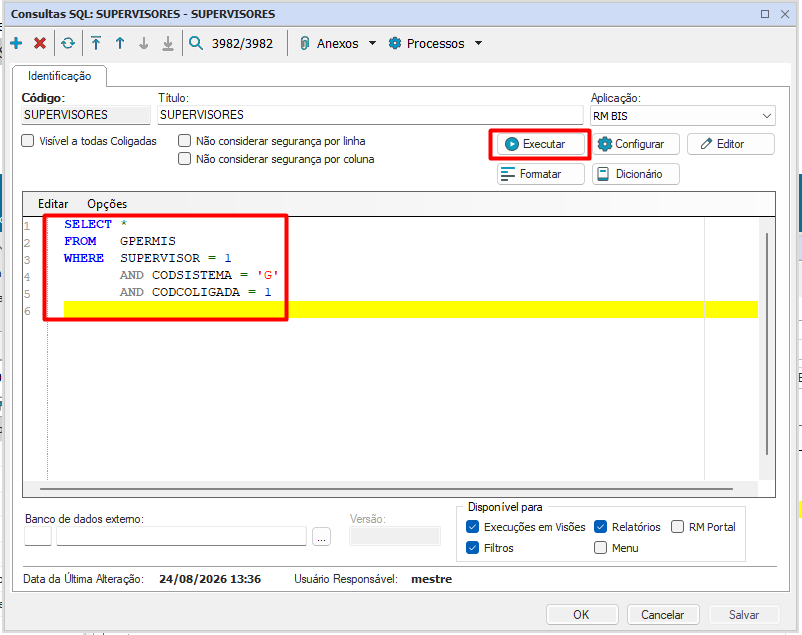Maximize the Consultas SQL window
The height and width of the screenshot is (635, 802).
point(765,14)
